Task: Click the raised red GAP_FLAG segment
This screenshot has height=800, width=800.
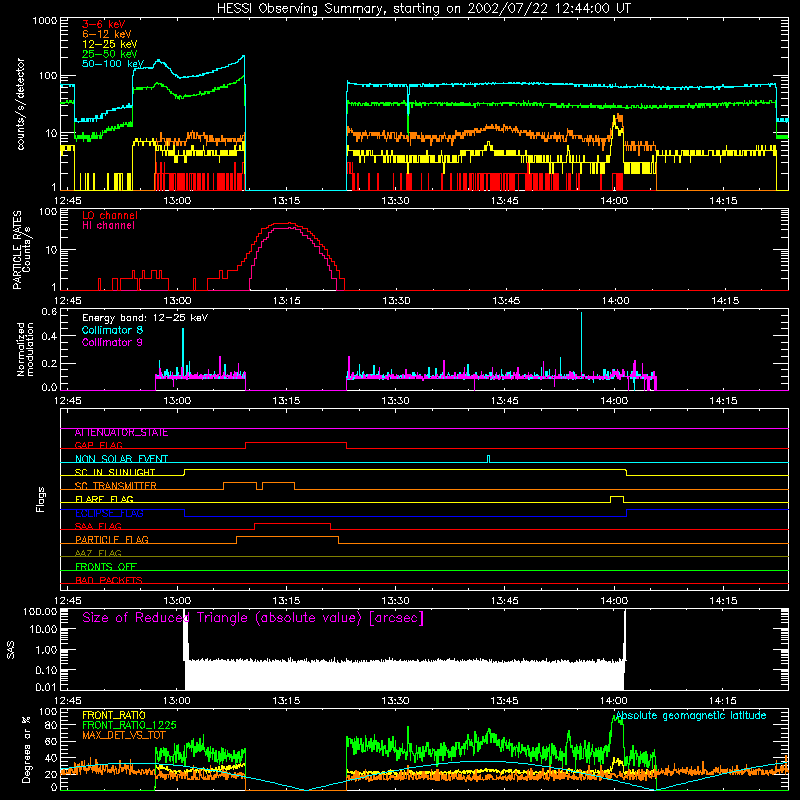Action: coord(296,443)
